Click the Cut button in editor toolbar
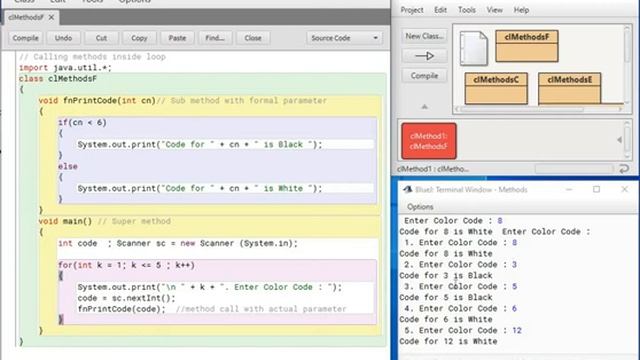 [101, 38]
